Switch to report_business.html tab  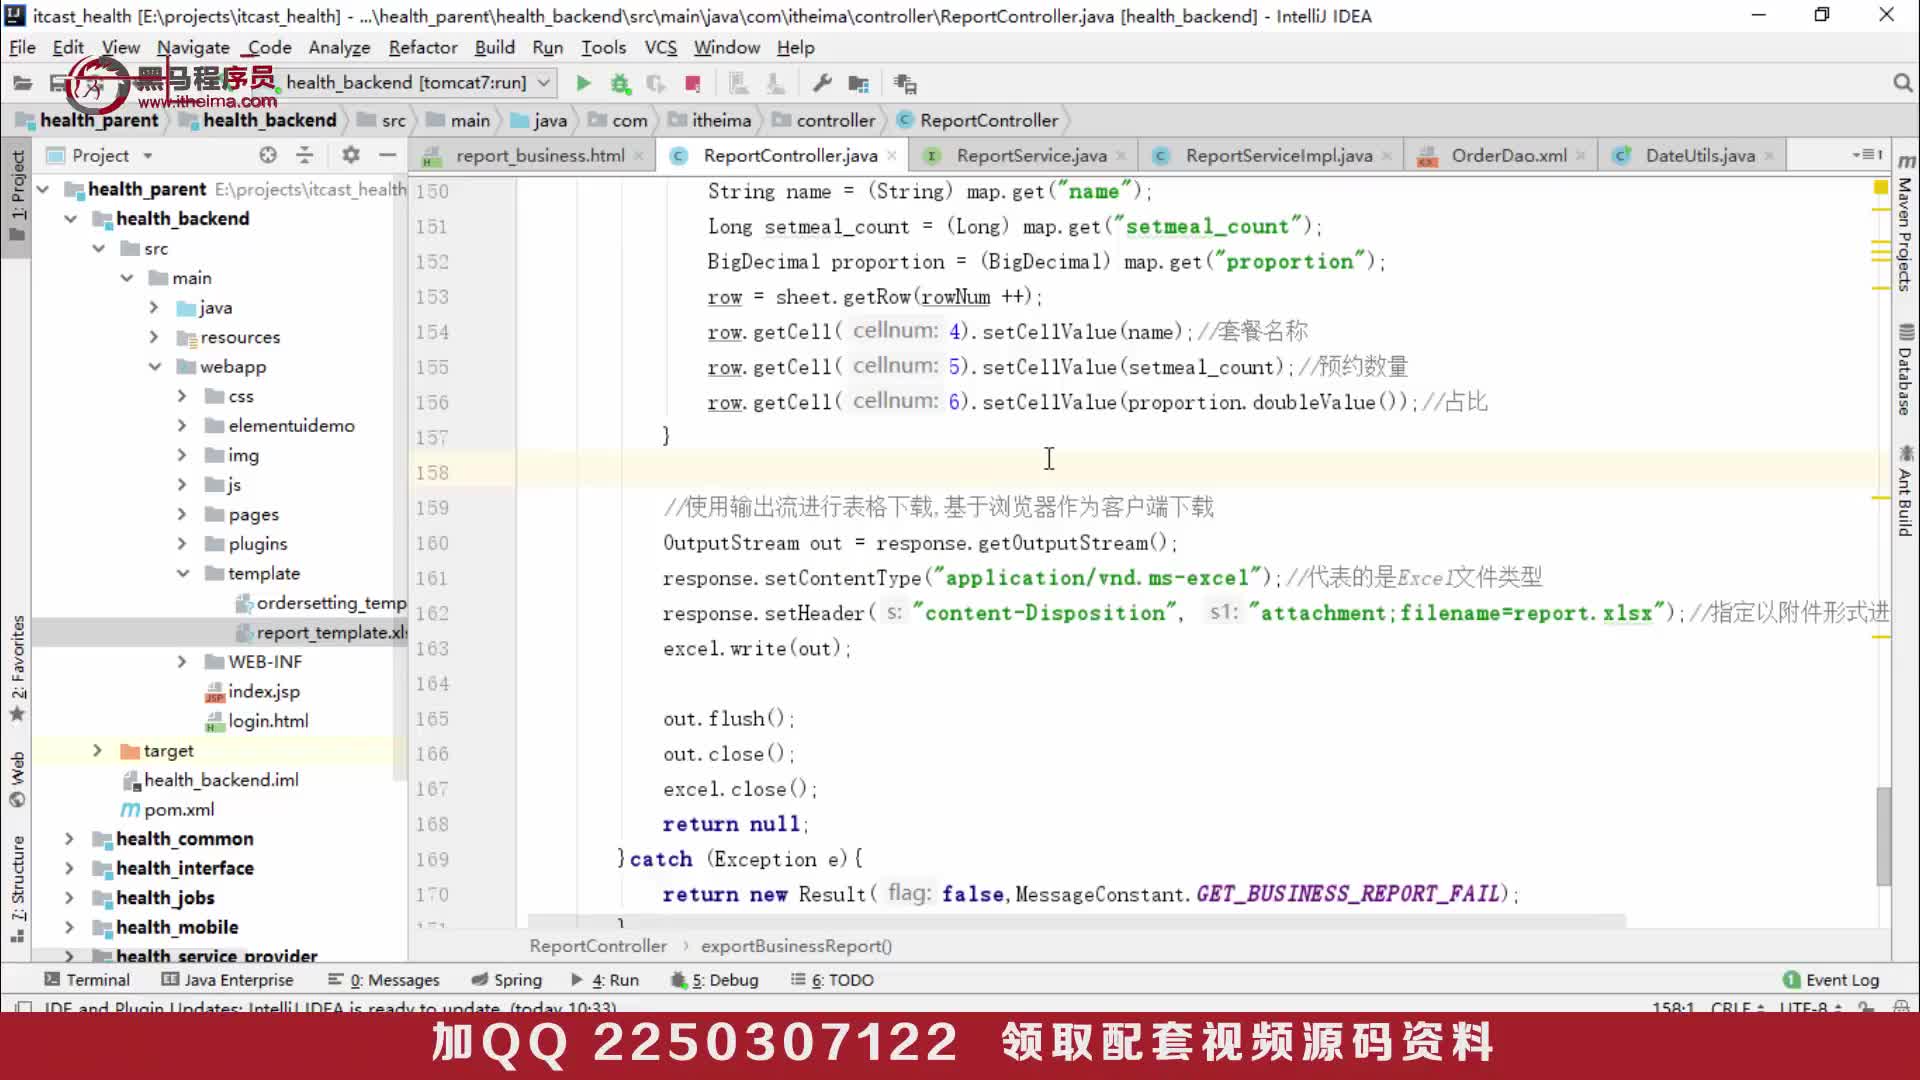tap(530, 155)
